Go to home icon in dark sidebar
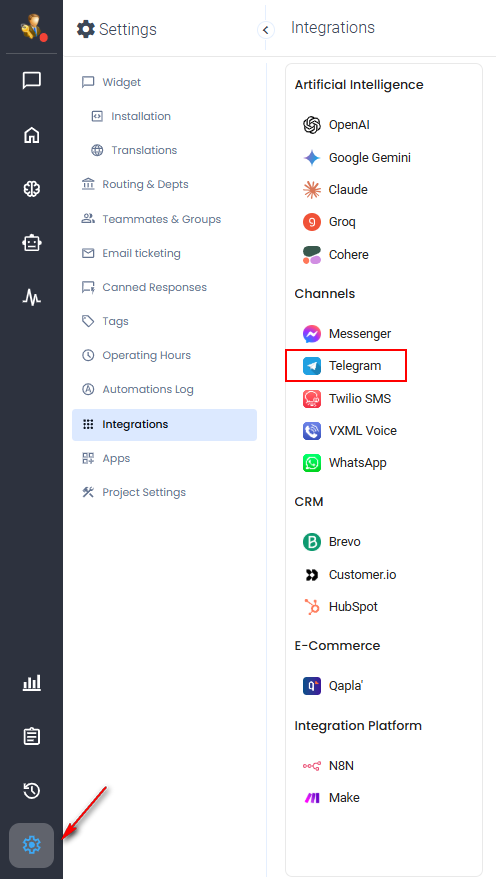 point(31,135)
